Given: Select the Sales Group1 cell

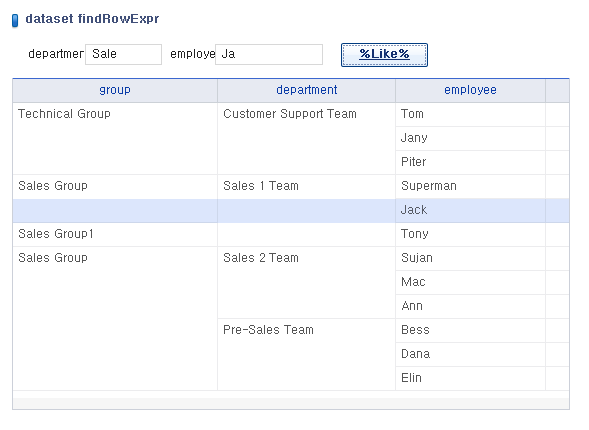Looking at the screenshot, I should (x=115, y=234).
